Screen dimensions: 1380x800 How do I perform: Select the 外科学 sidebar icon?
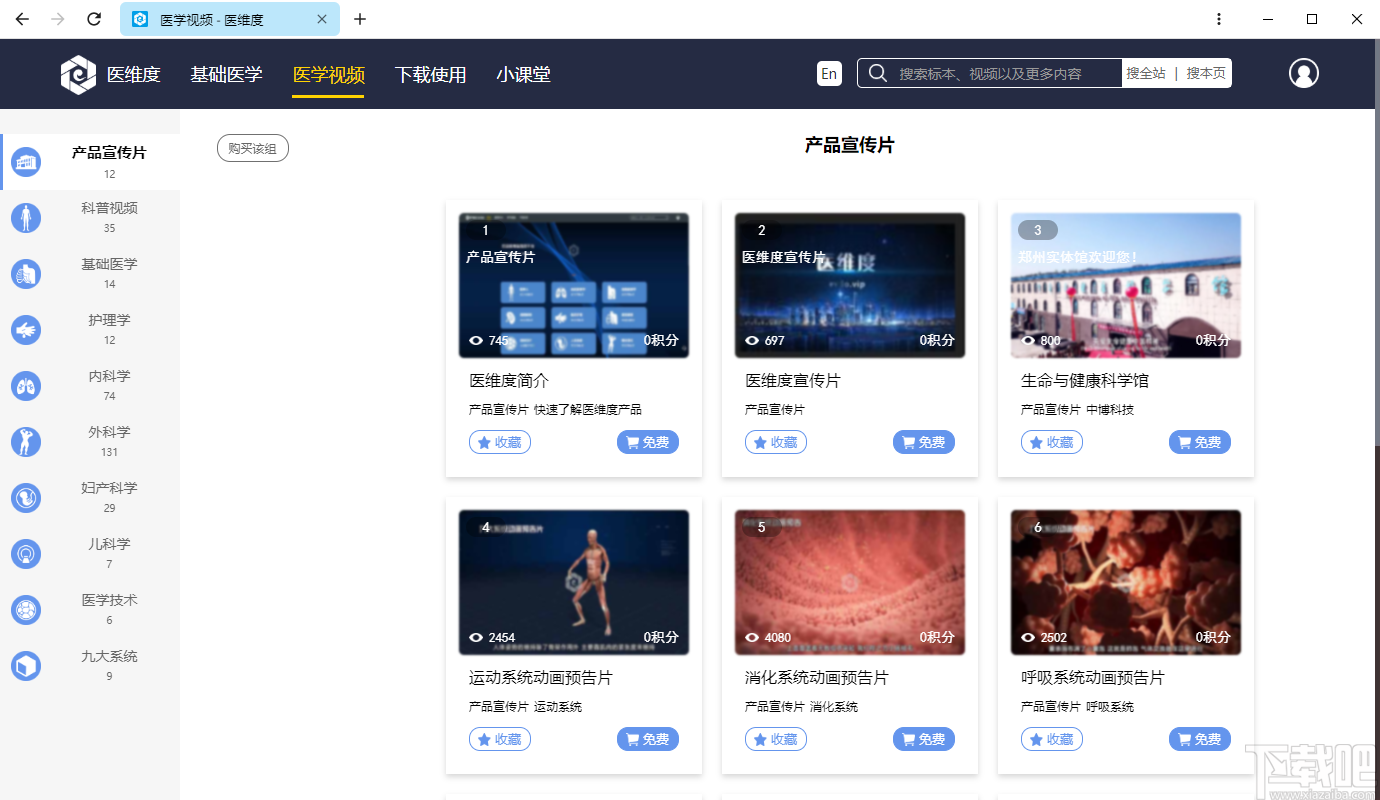[x=26, y=441]
